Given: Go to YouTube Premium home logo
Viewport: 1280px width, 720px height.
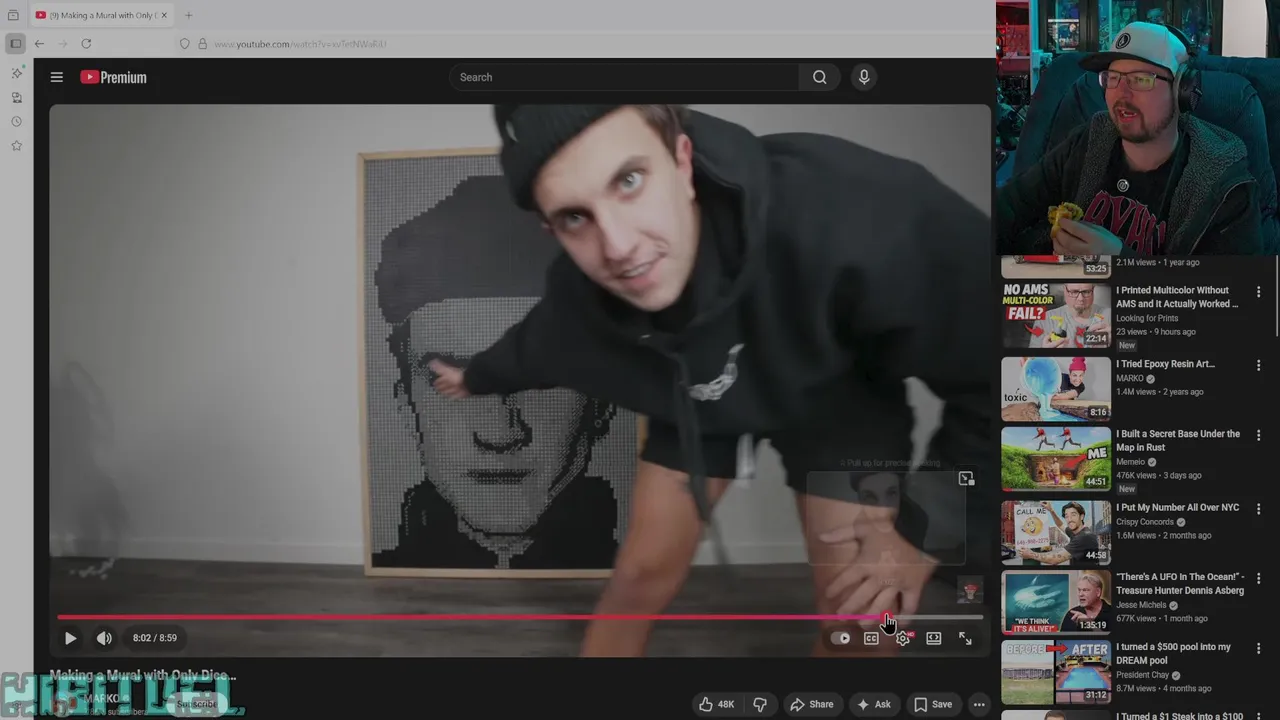Looking at the screenshot, I should point(113,77).
